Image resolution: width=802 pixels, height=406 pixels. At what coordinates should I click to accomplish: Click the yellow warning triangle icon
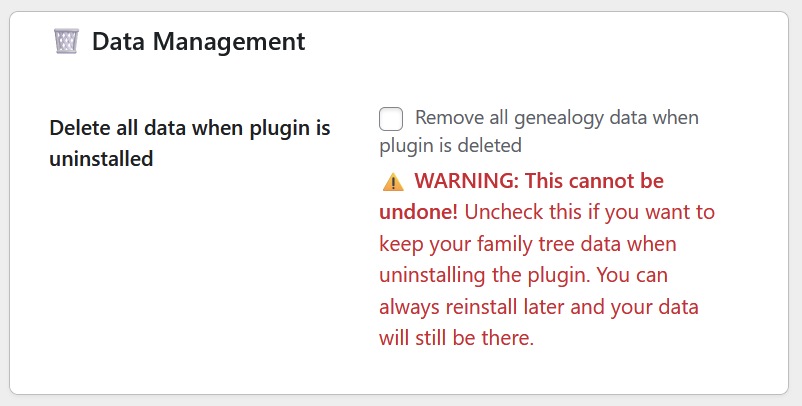pos(392,182)
